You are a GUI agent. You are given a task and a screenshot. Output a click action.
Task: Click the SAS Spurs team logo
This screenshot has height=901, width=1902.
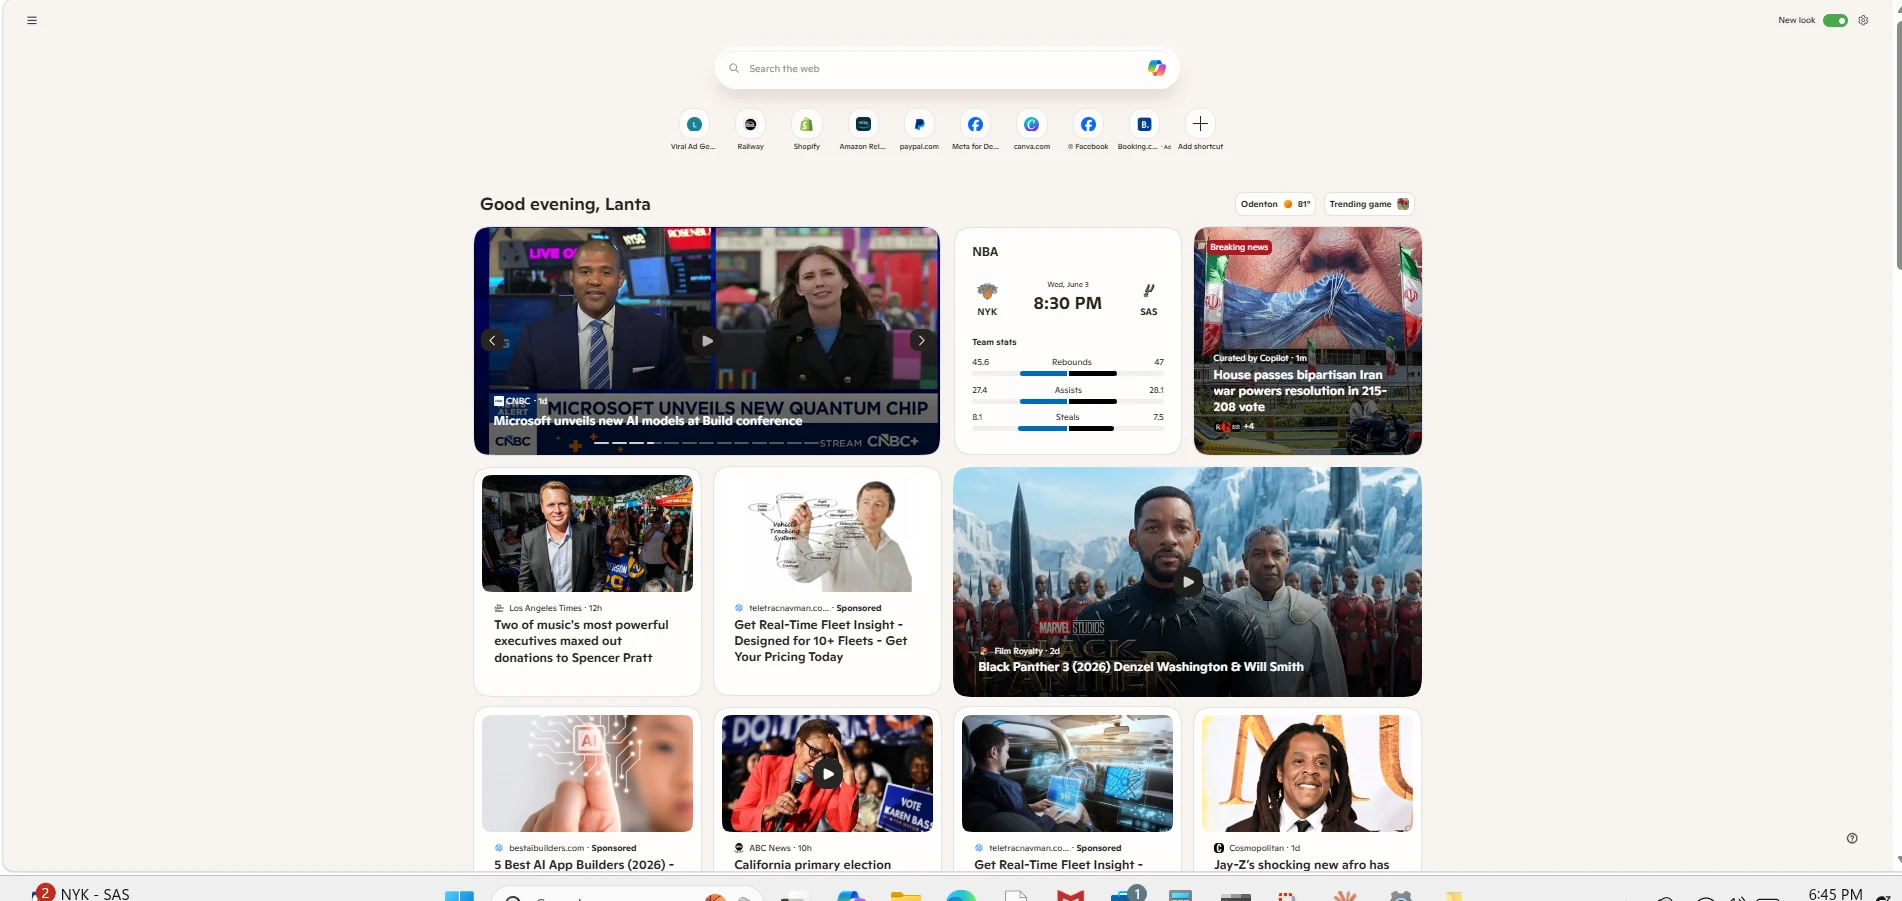pos(1149,291)
